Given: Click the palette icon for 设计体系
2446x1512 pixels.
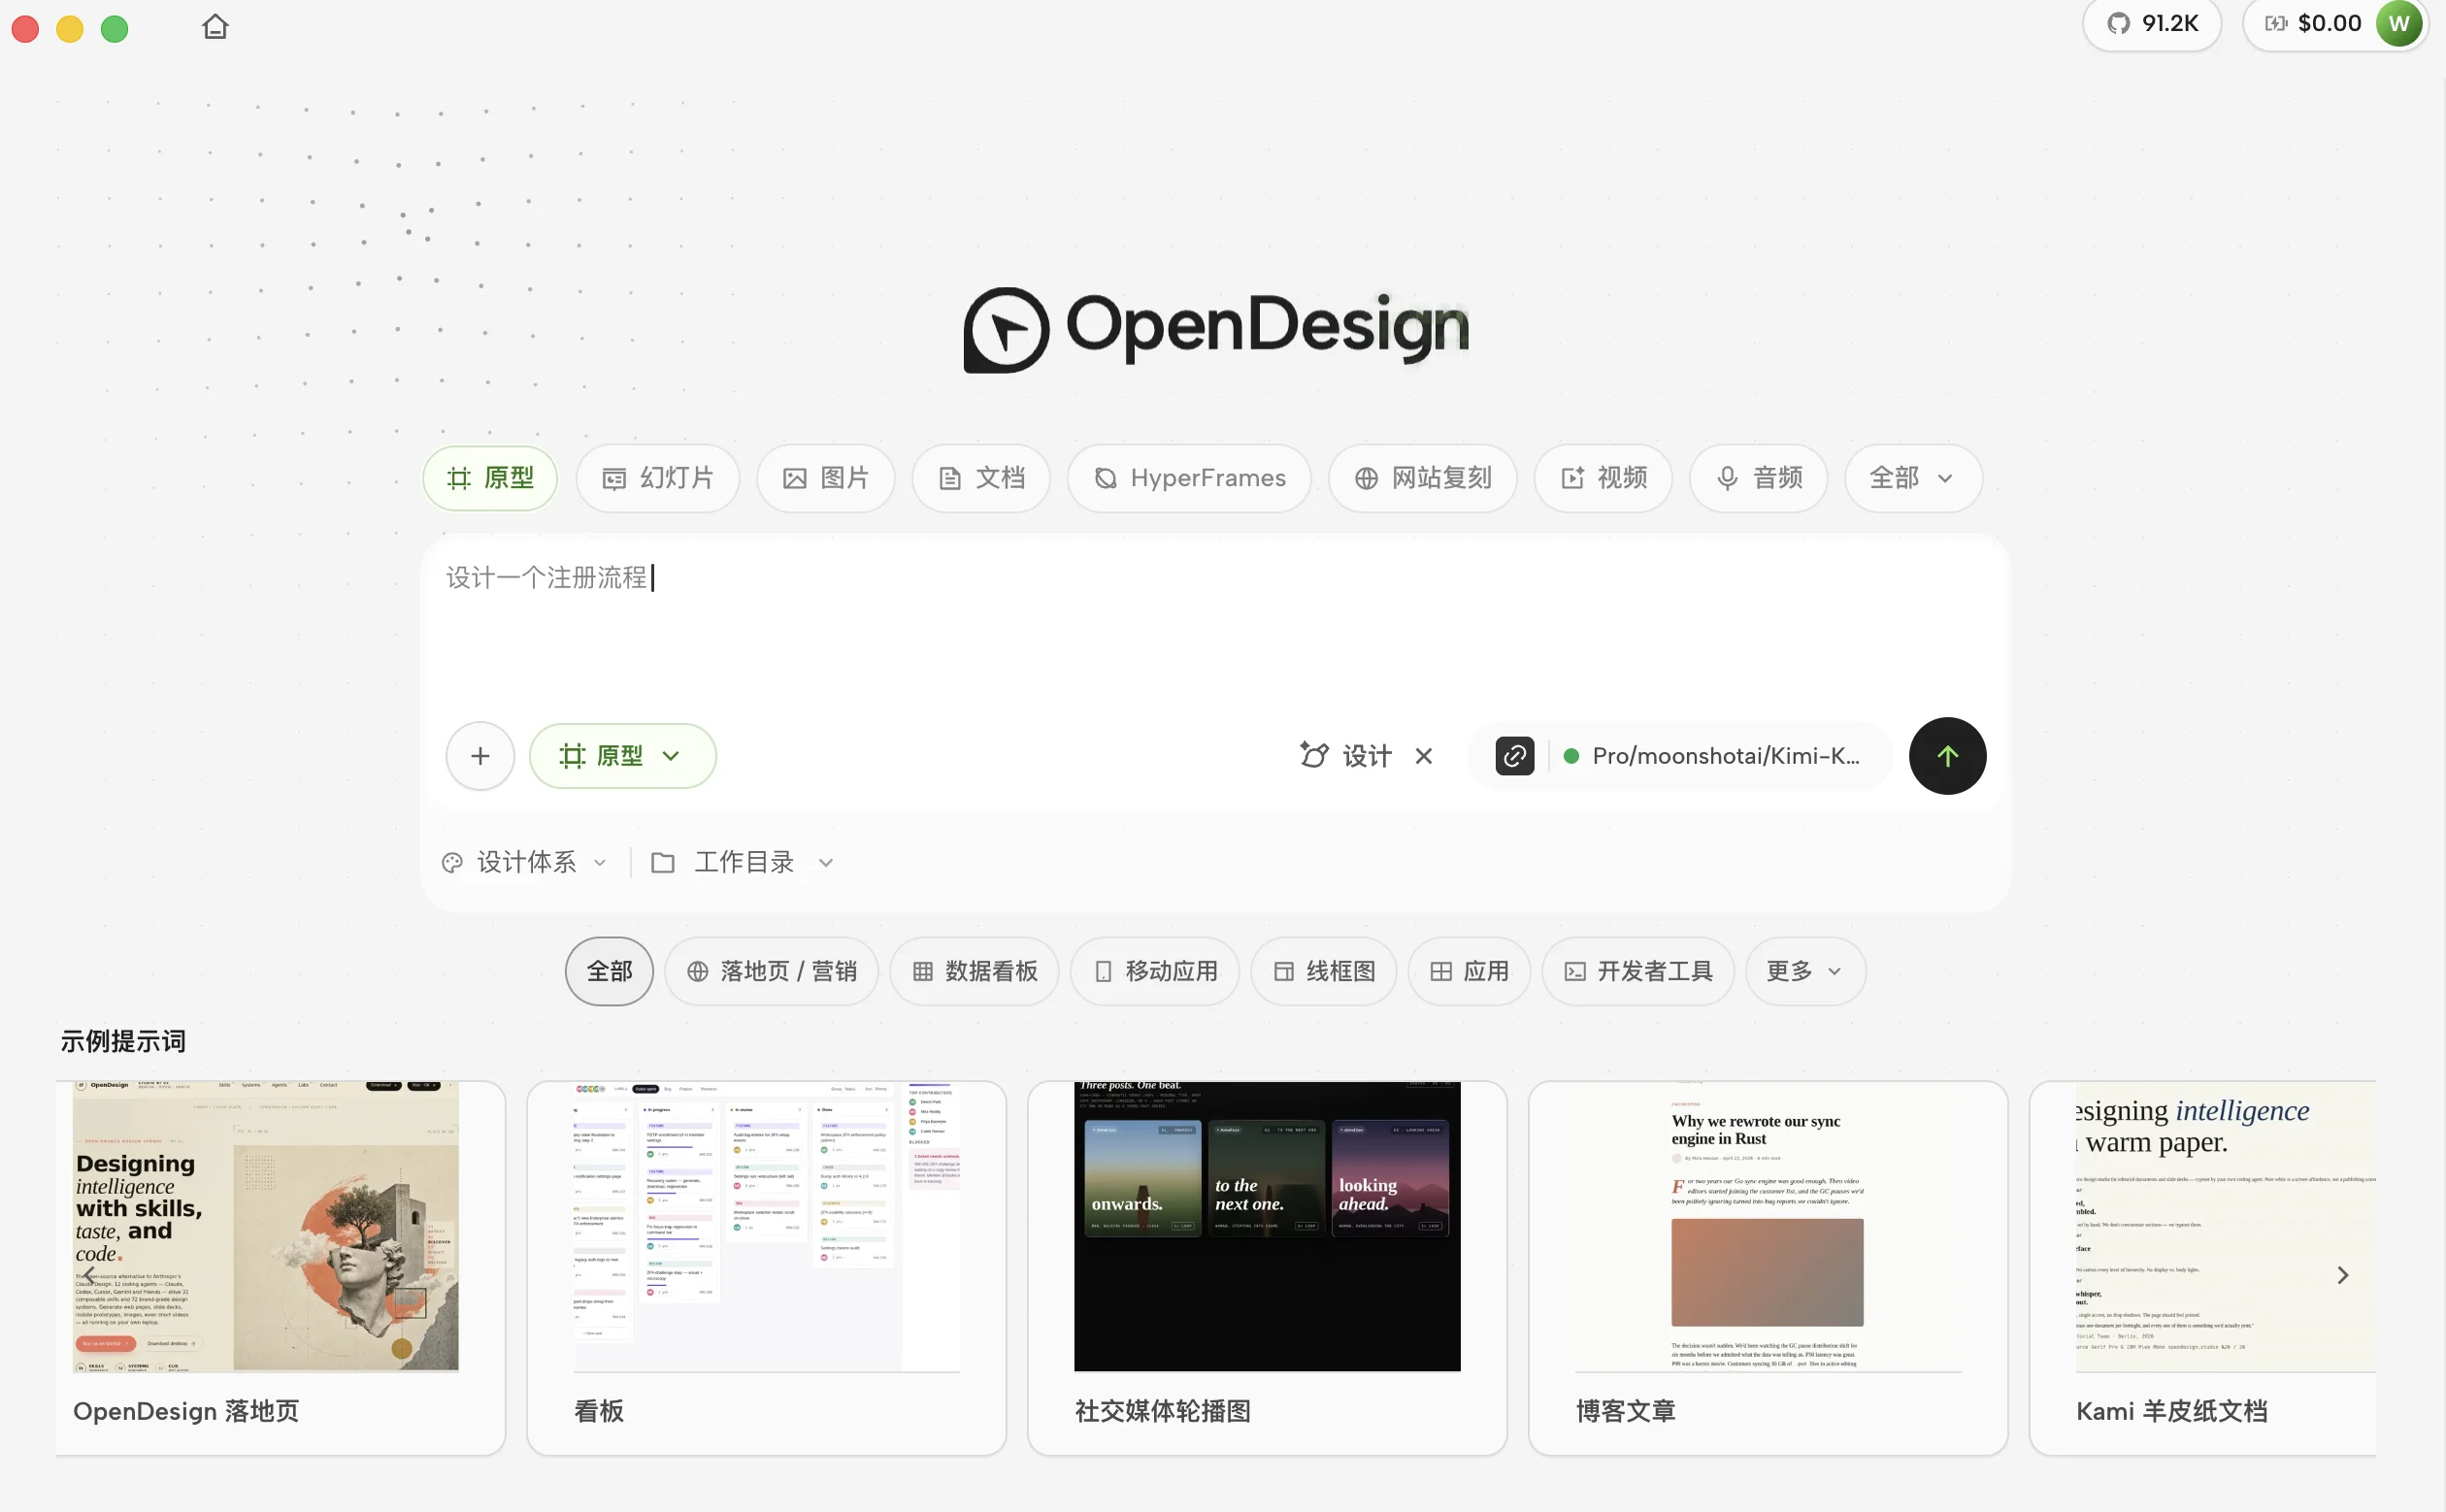Looking at the screenshot, I should coord(452,862).
